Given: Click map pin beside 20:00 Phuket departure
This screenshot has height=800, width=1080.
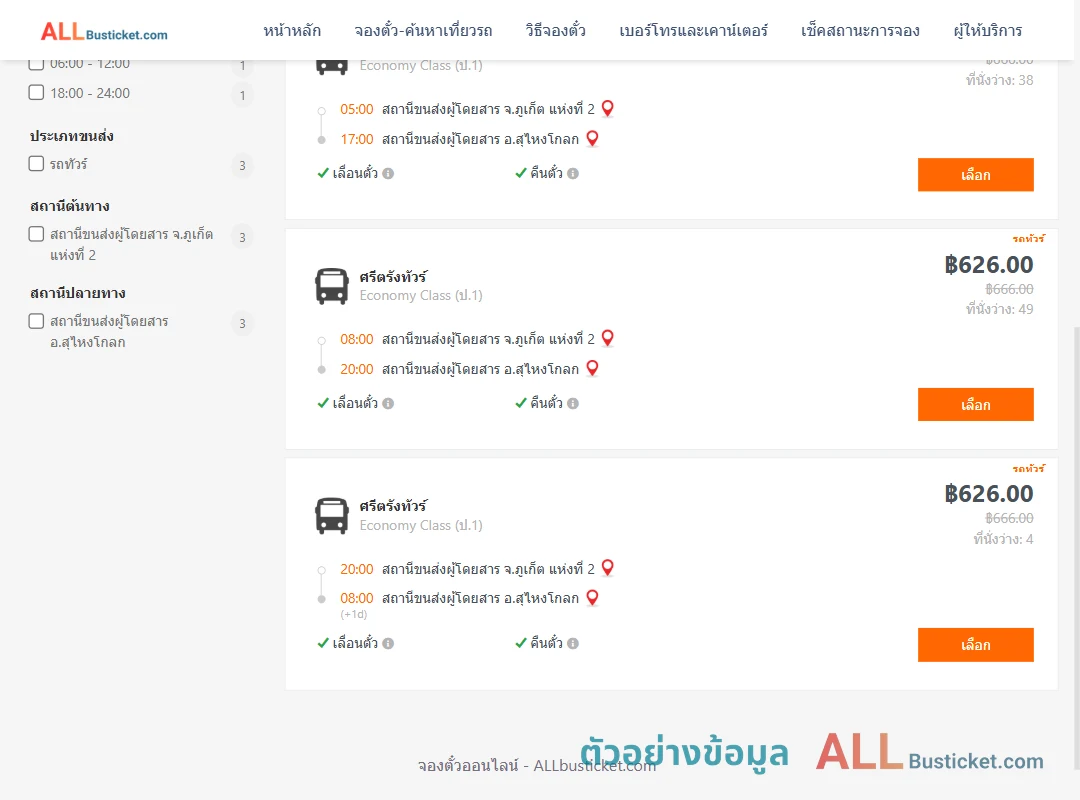Looking at the screenshot, I should pos(608,568).
